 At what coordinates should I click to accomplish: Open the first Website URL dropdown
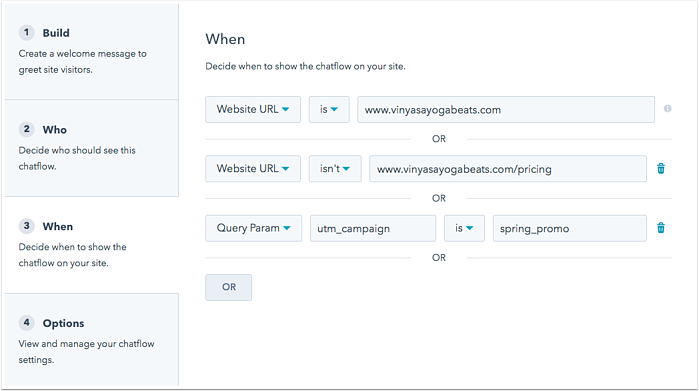pos(253,109)
